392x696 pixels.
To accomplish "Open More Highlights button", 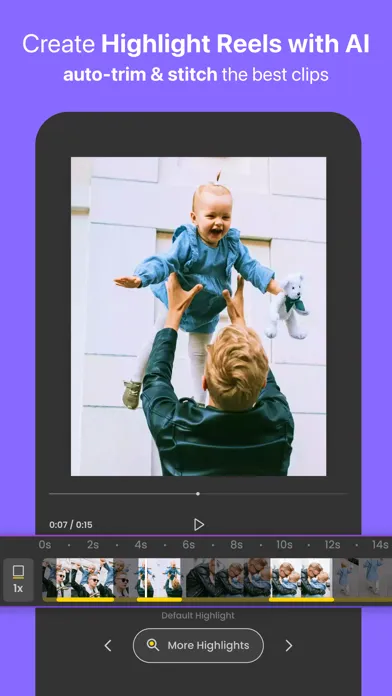I will (x=198, y=645).
